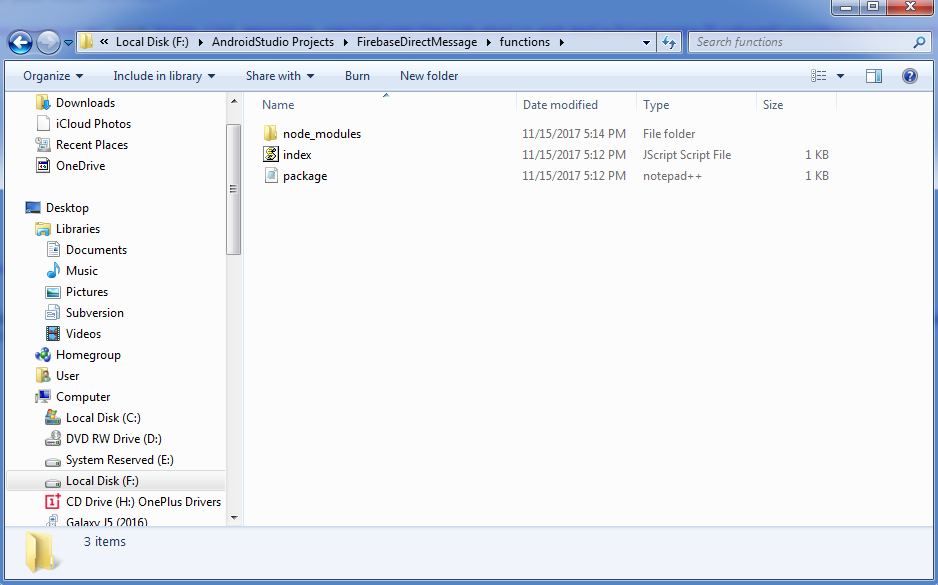This screenshot has width=938, height=585.
Task: Click the Music library icon
Action: click(x=53, y=270)
